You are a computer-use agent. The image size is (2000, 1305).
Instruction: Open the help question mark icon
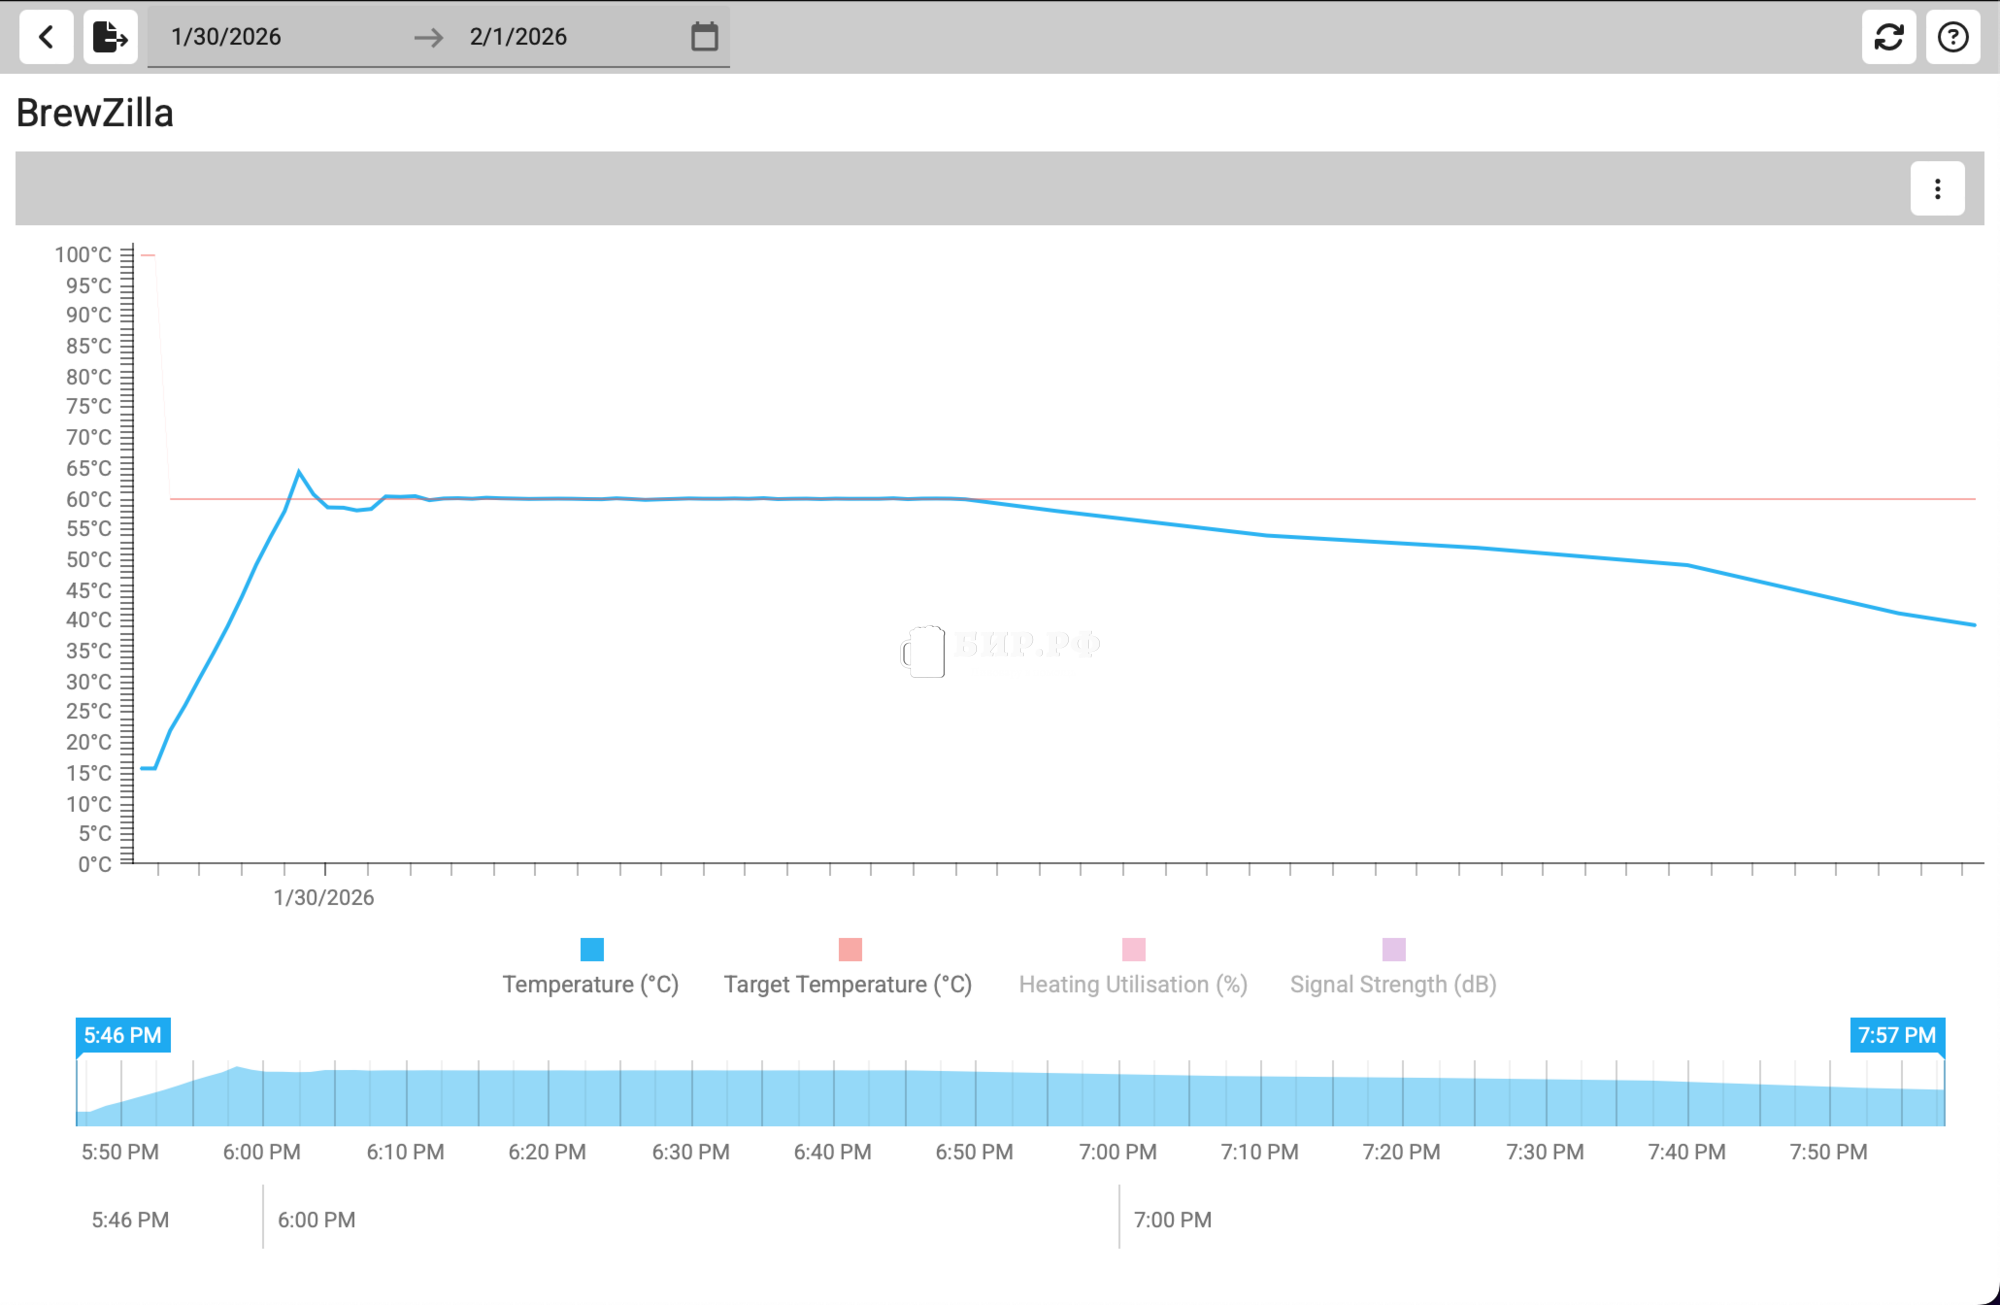click(x=1952, y=37)
